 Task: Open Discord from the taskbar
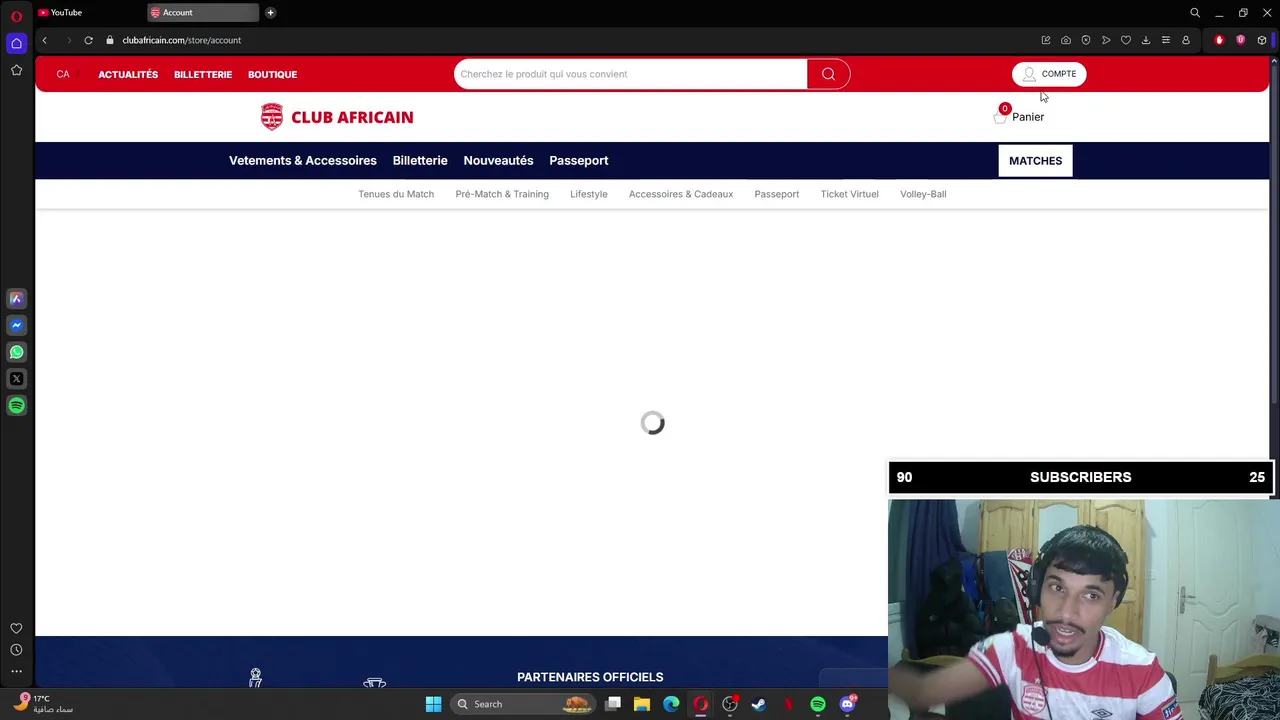point(848,704)
